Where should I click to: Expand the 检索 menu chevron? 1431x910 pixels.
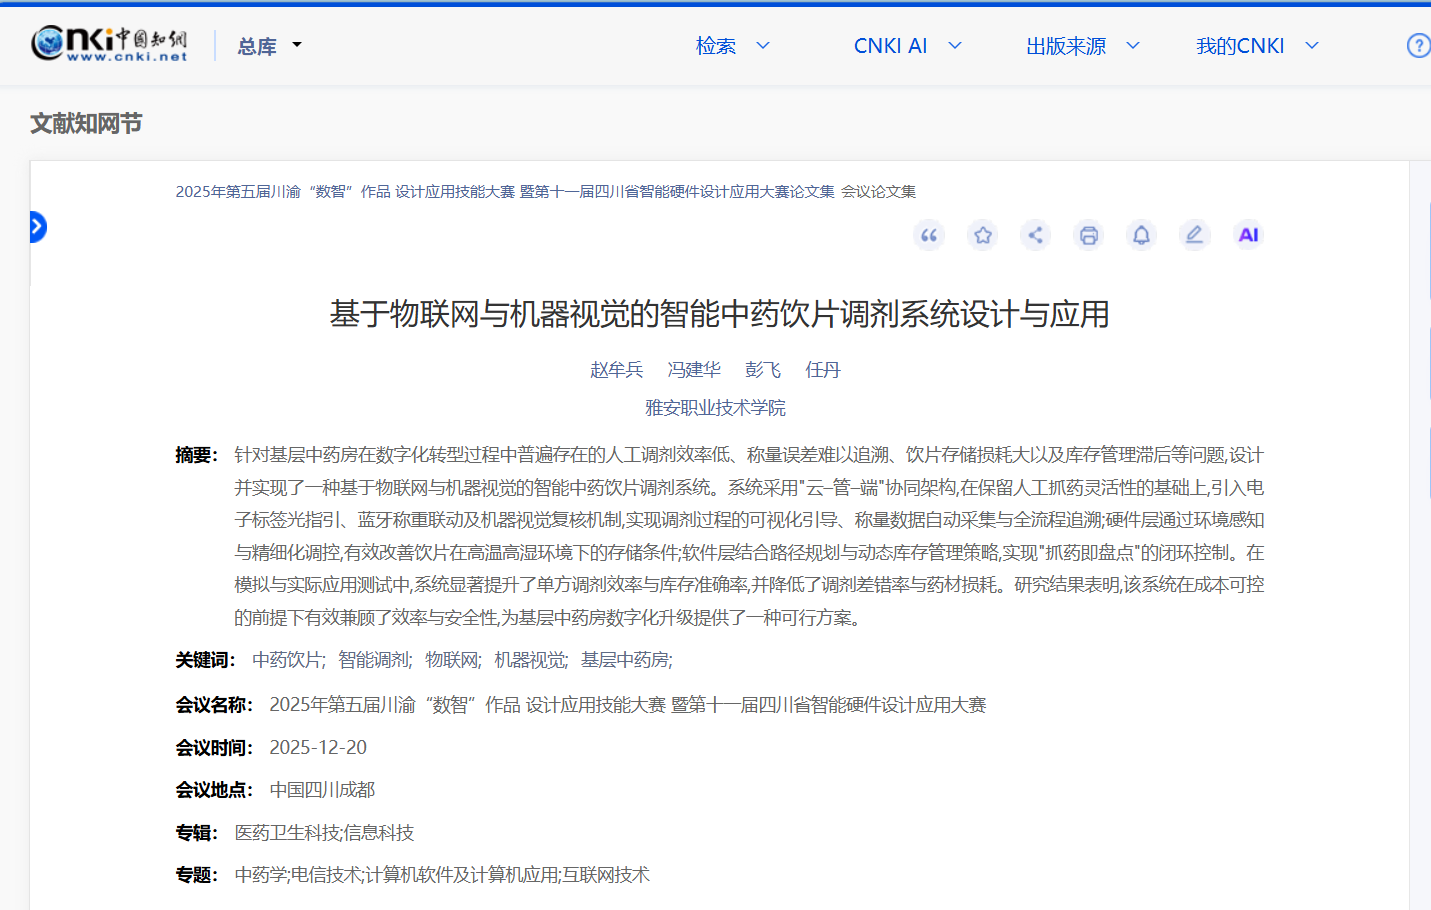point(763,45)
